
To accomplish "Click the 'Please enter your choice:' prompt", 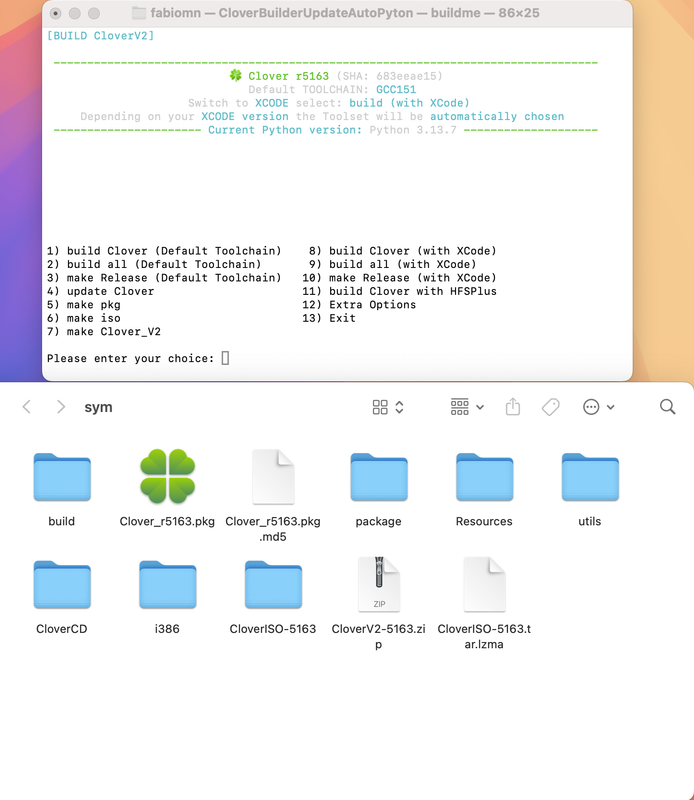I will (x=130, y=358).
